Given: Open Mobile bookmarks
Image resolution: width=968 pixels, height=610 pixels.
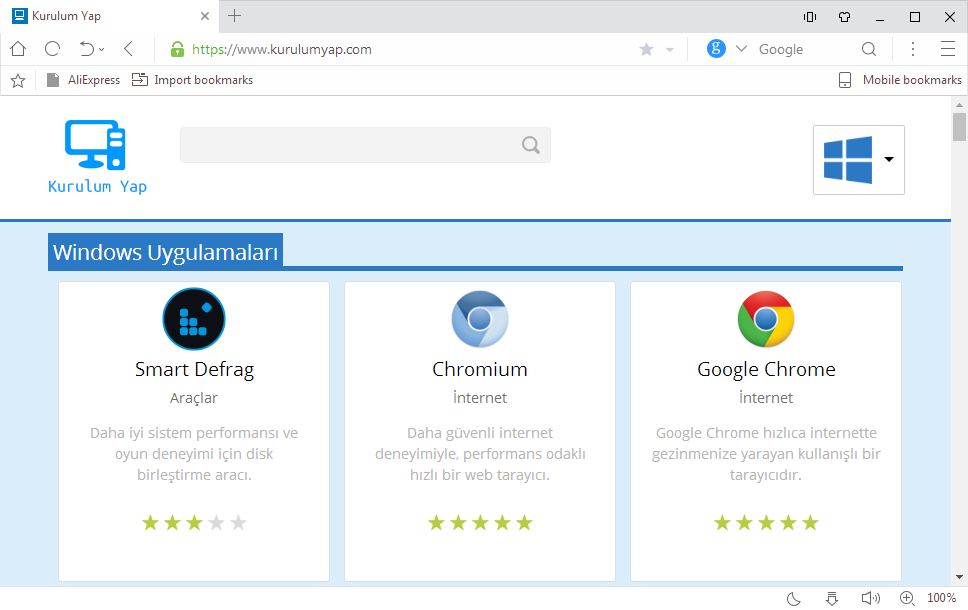Looking at the screenshot, I should [x=900, y=80].
